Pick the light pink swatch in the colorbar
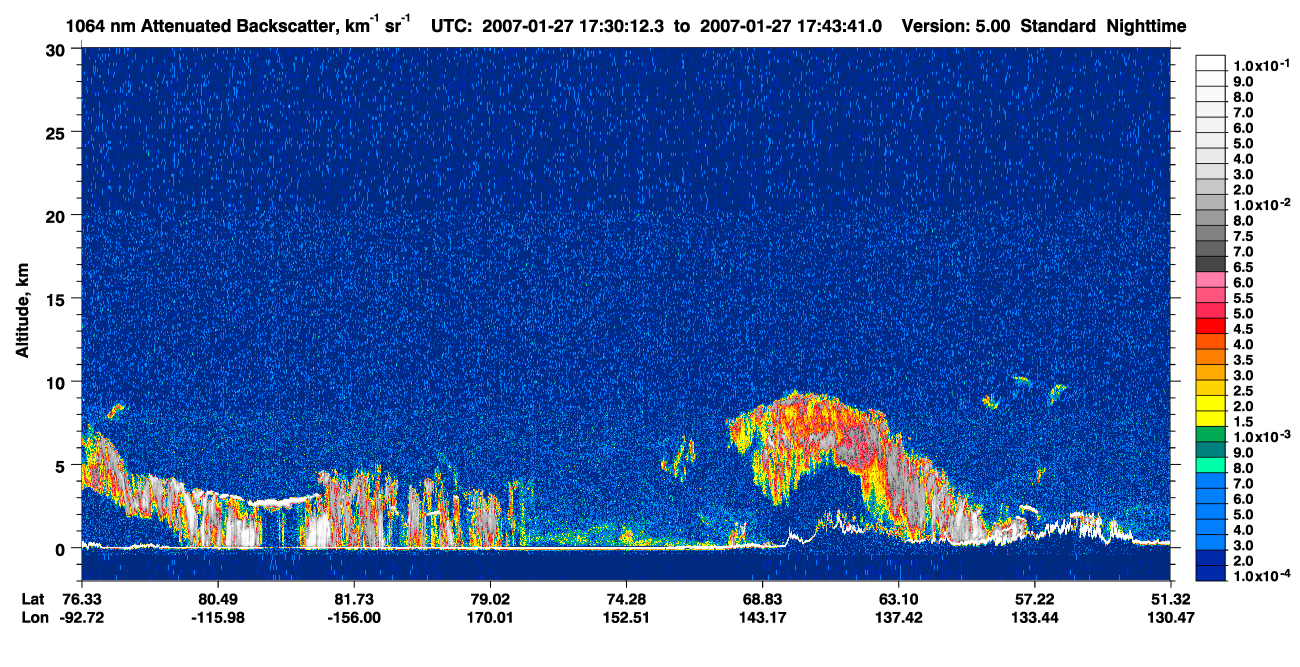The image size is (1300, 667). pos(1210,280)
